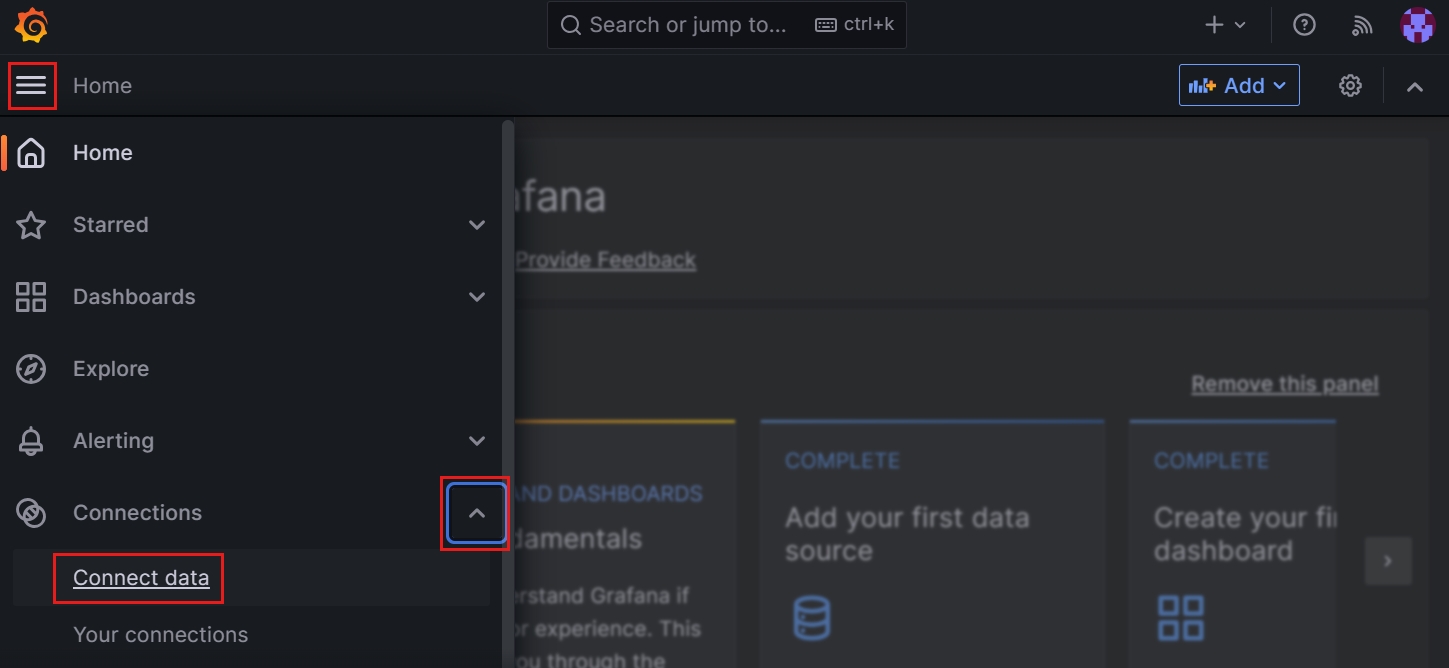Viewport: 1449px width, 668px height.
Task: Collapse the Connections section chevron
Action: (x=476, y=512)
